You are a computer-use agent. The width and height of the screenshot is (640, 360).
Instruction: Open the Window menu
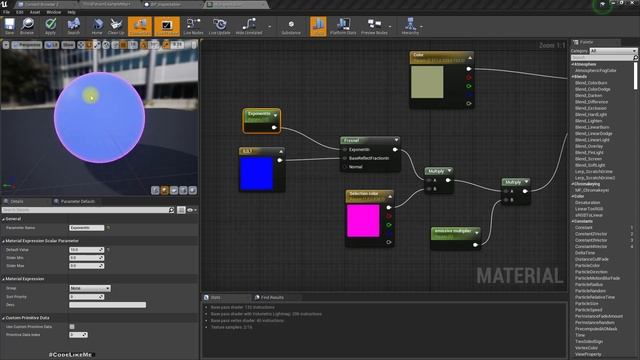(x=53, y=12)
